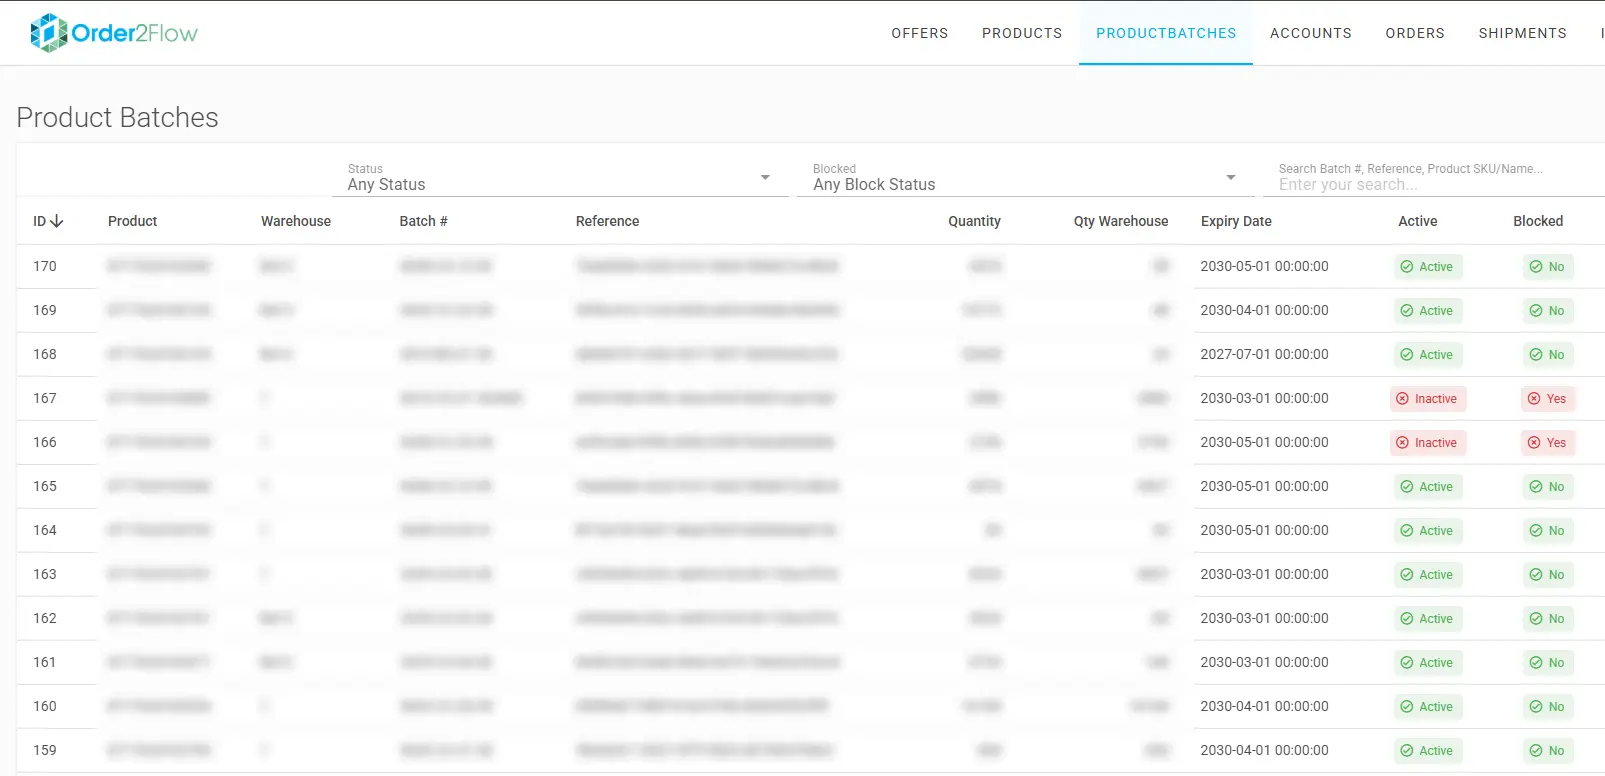
Task: Select the ProductBatches tab
Action: (1166, 33)
